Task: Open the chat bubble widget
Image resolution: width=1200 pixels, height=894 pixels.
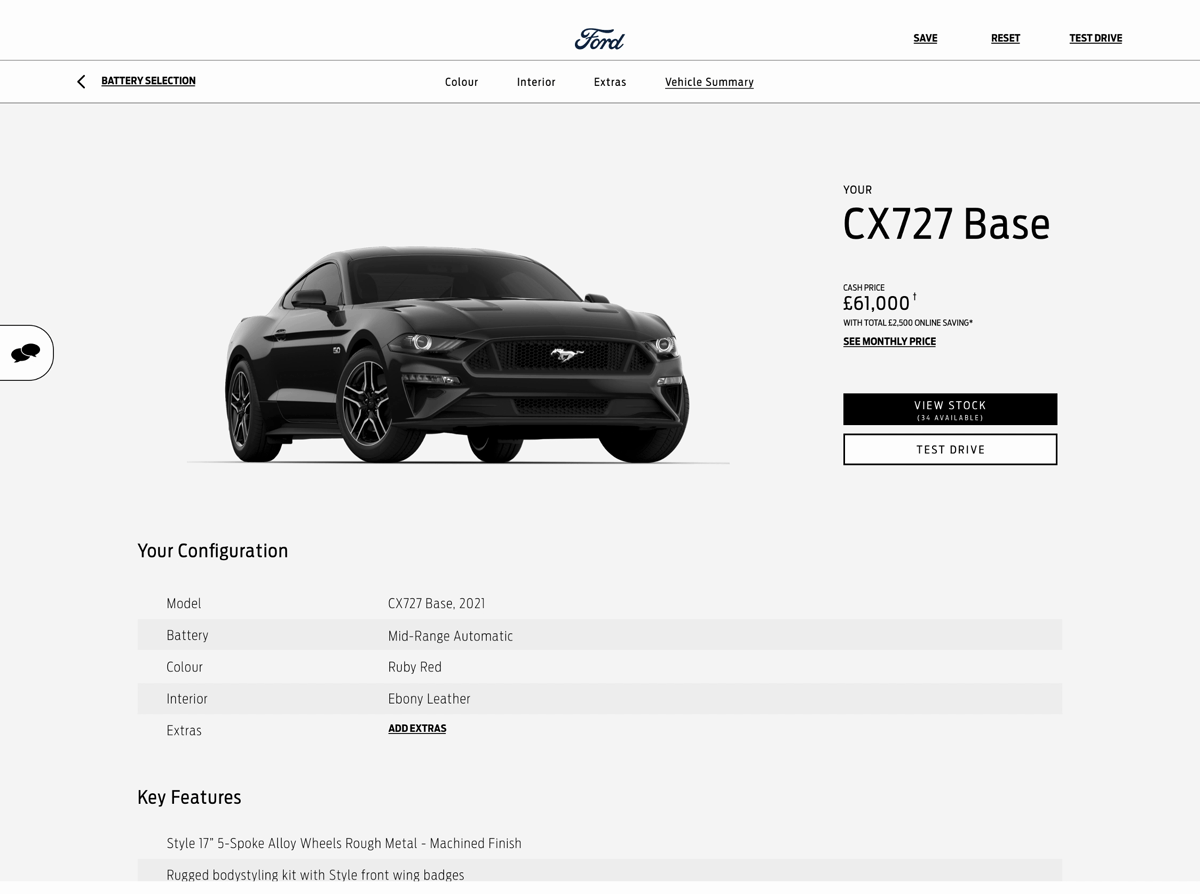Action: coord(25,353)
